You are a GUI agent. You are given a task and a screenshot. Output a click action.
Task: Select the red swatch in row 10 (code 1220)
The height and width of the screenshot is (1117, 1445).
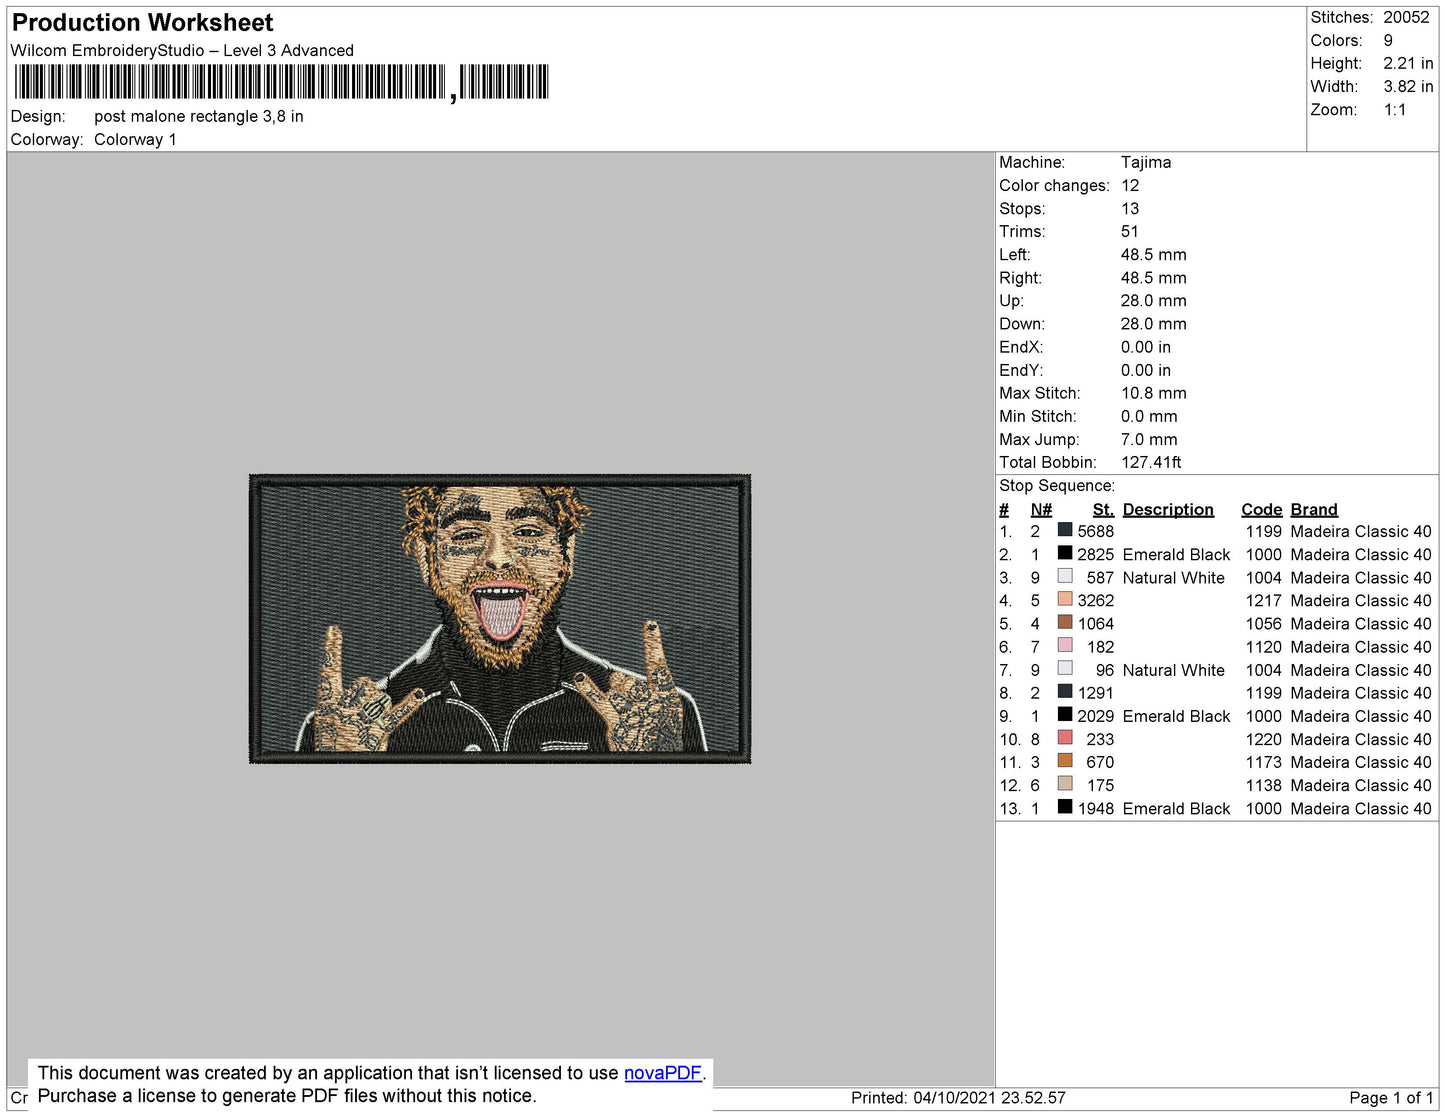pos(1065,737)
